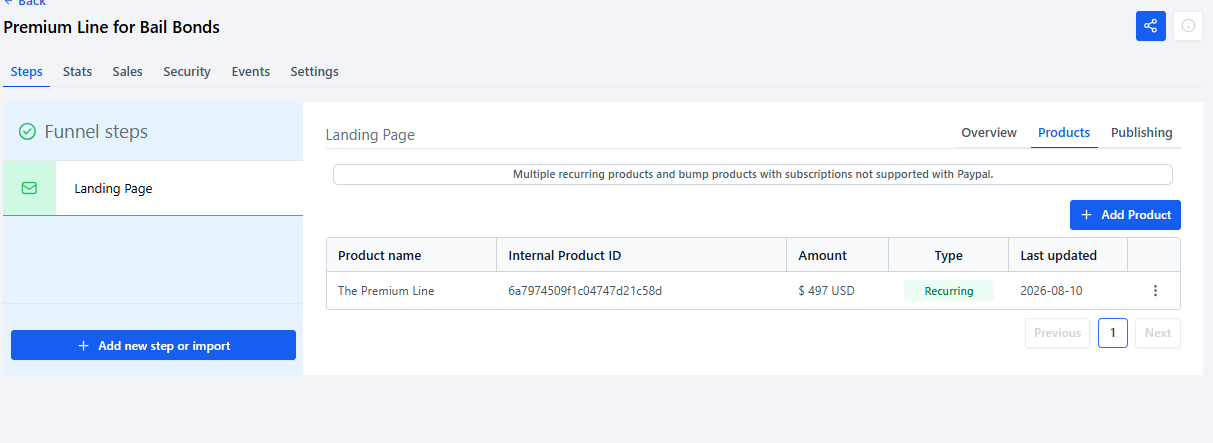The image size is (1213, 443).
Task: Click the Paypal recurring products notice
Action: click(752, 174)
